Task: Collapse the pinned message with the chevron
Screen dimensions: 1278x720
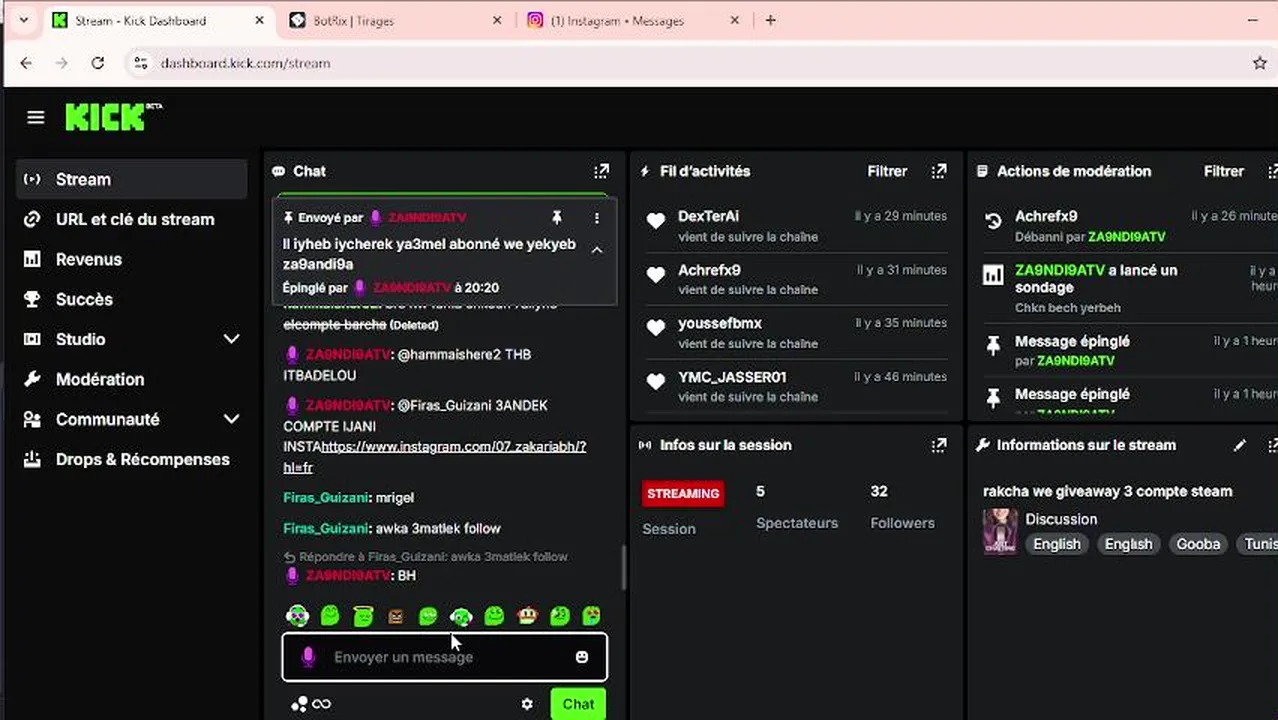Action: click(597, 250)
